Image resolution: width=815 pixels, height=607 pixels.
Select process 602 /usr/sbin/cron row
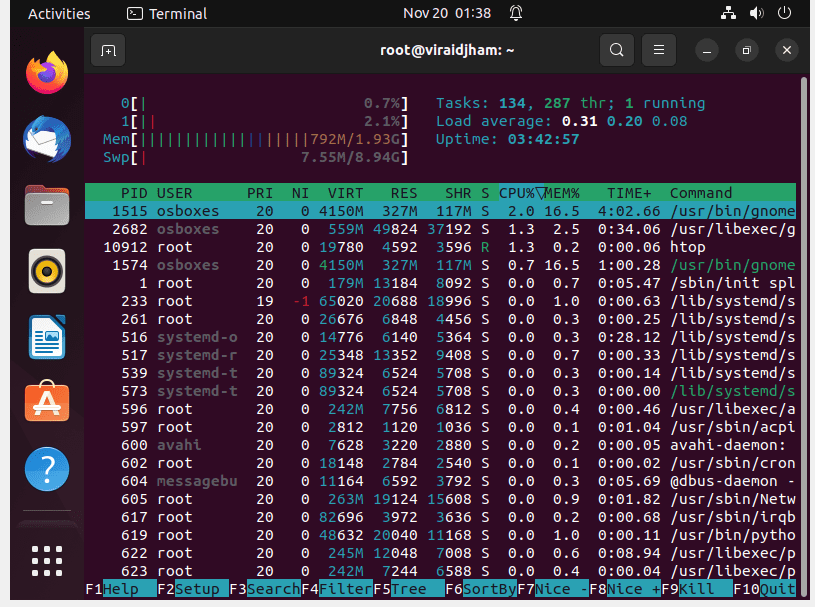[440, 463]
